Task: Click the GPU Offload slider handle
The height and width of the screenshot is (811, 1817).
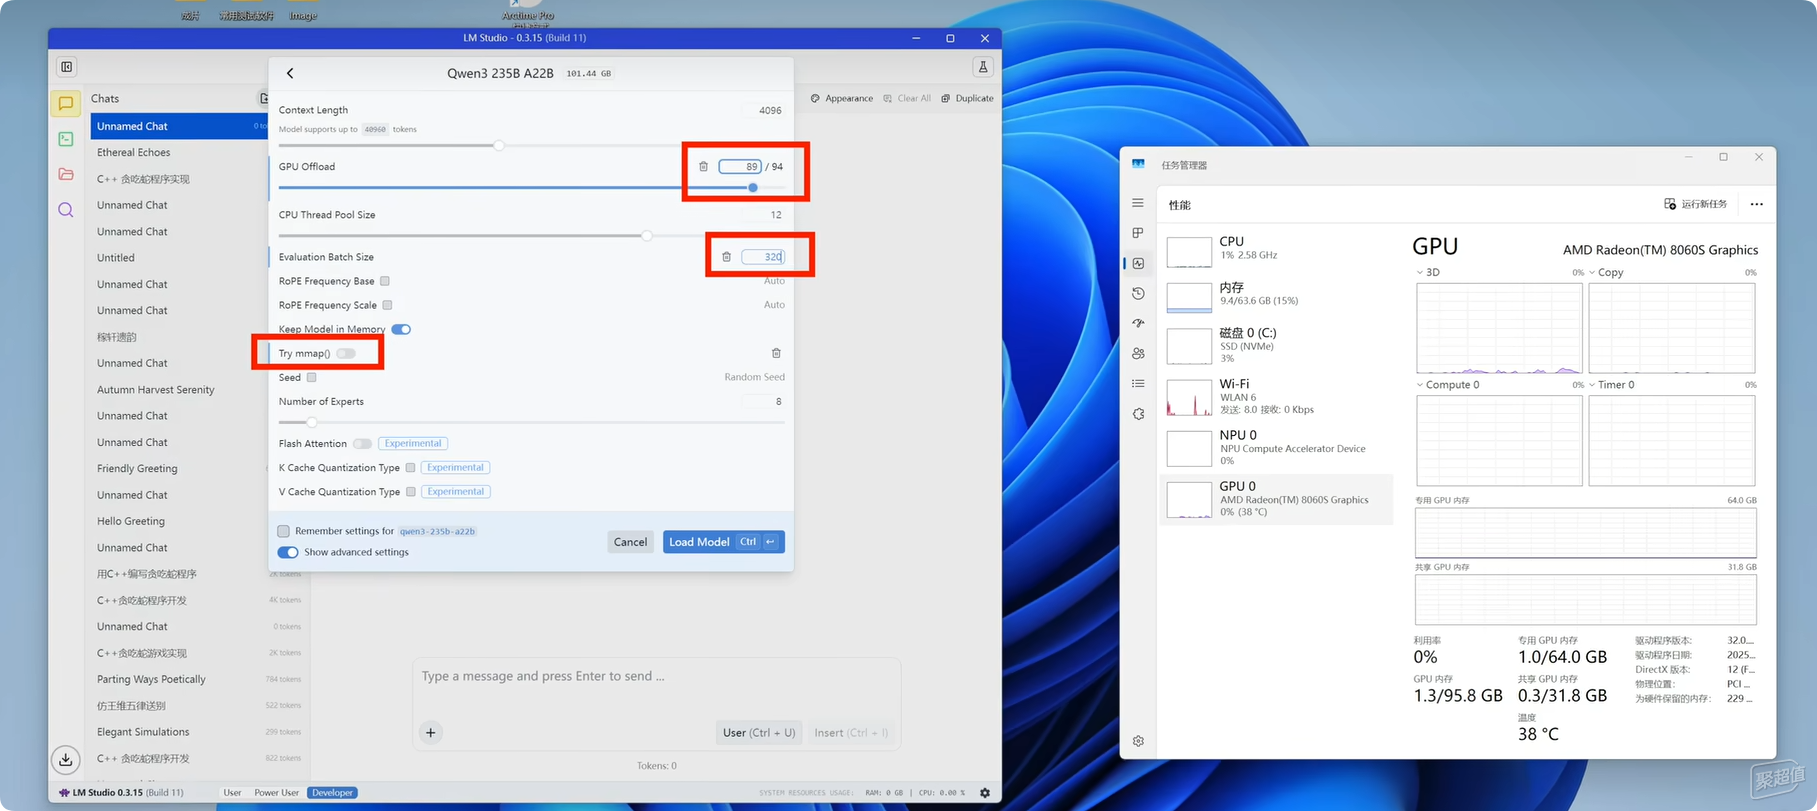Action: [753, 188]
